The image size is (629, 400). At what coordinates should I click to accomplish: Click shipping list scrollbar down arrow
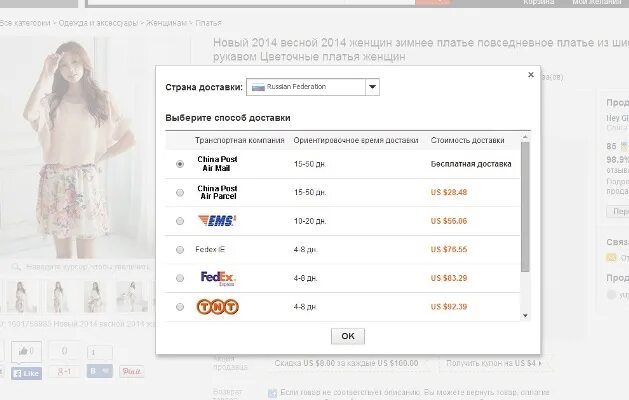pyautogui.click(x=525, y=315)
